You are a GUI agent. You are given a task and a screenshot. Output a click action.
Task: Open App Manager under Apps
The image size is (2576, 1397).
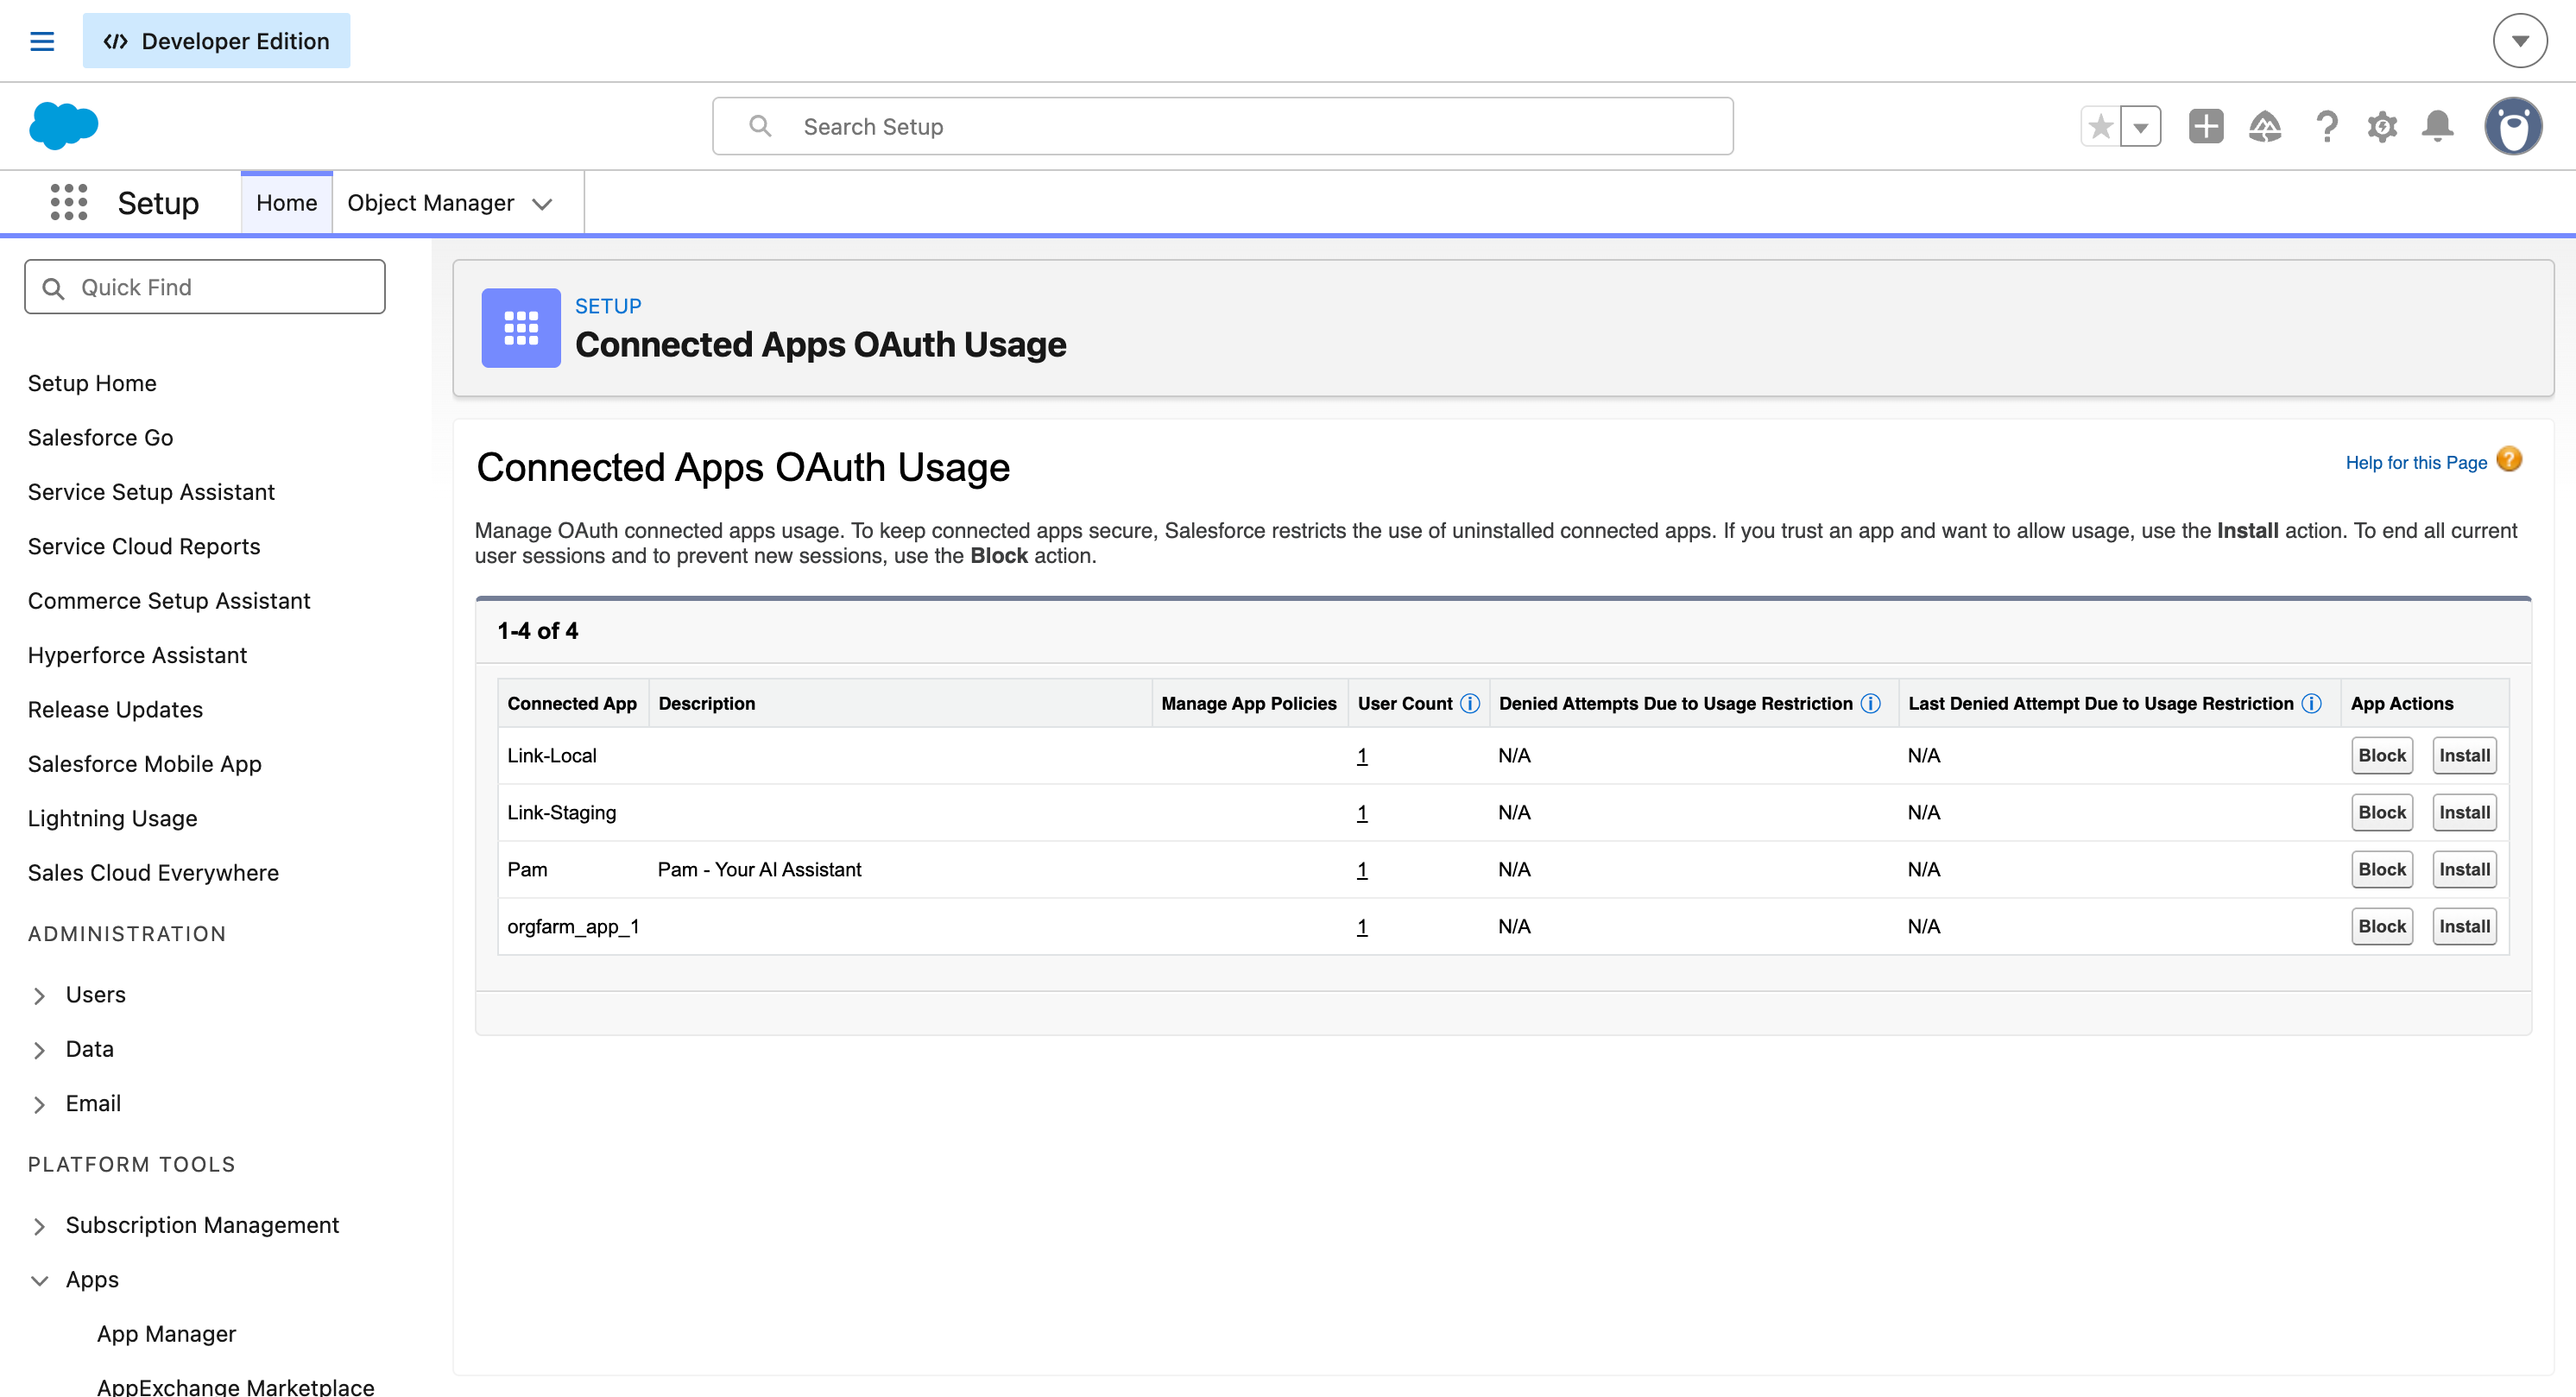point(166,1334)
